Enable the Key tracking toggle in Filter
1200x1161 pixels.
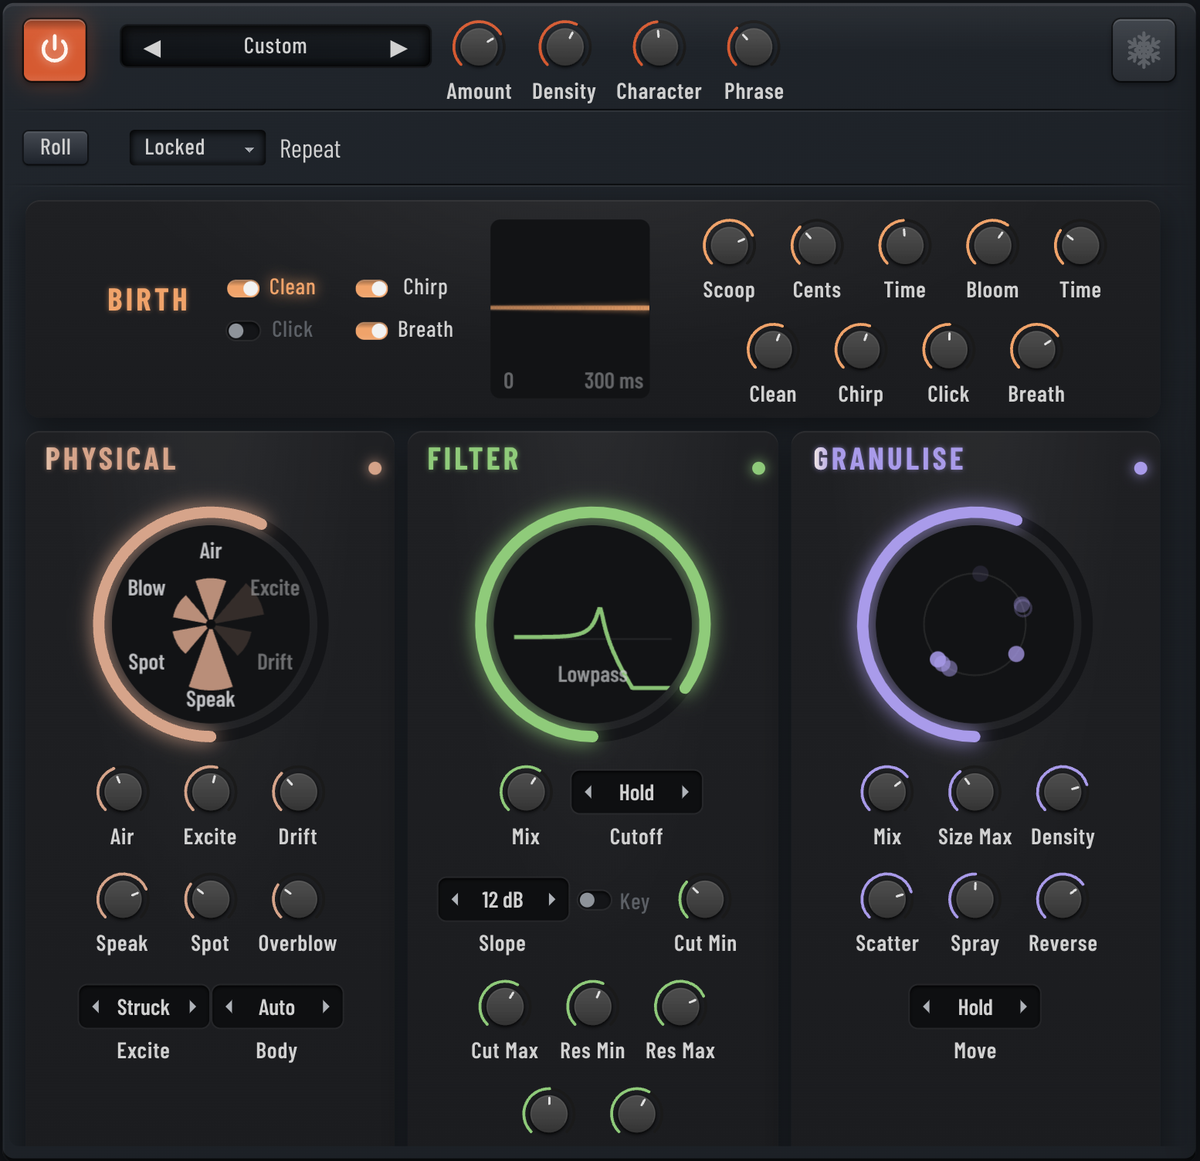coord(595,900)
